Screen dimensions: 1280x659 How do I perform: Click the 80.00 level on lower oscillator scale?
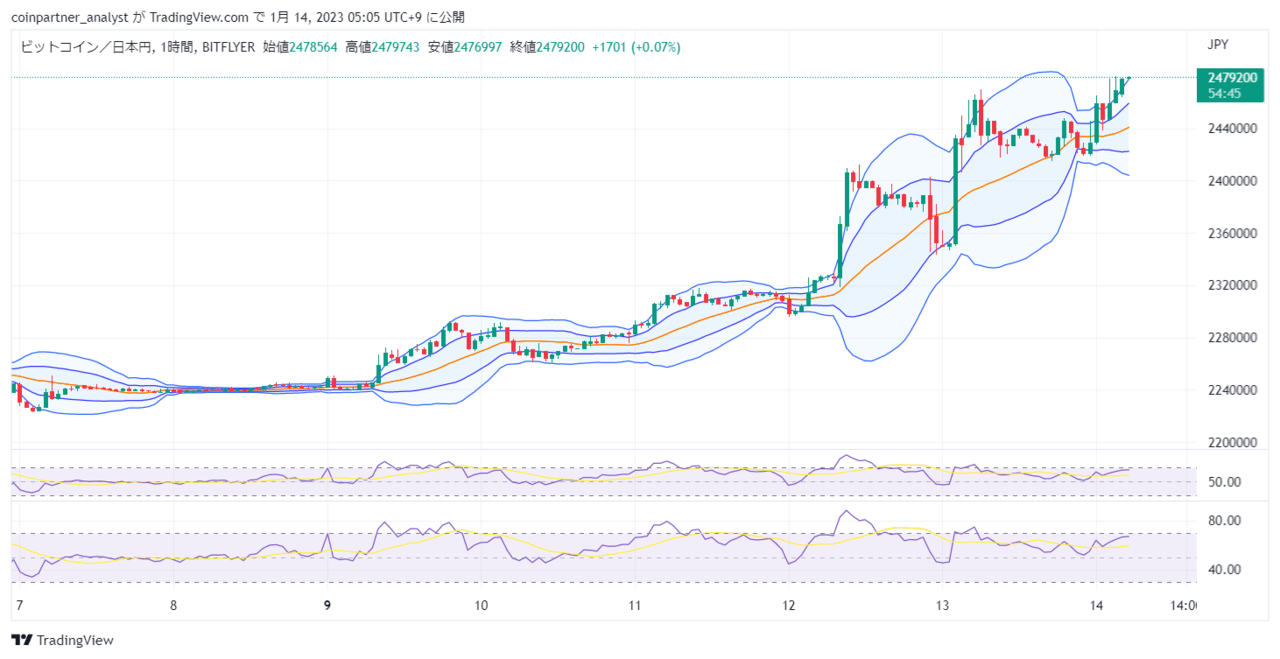(1224, 521)
